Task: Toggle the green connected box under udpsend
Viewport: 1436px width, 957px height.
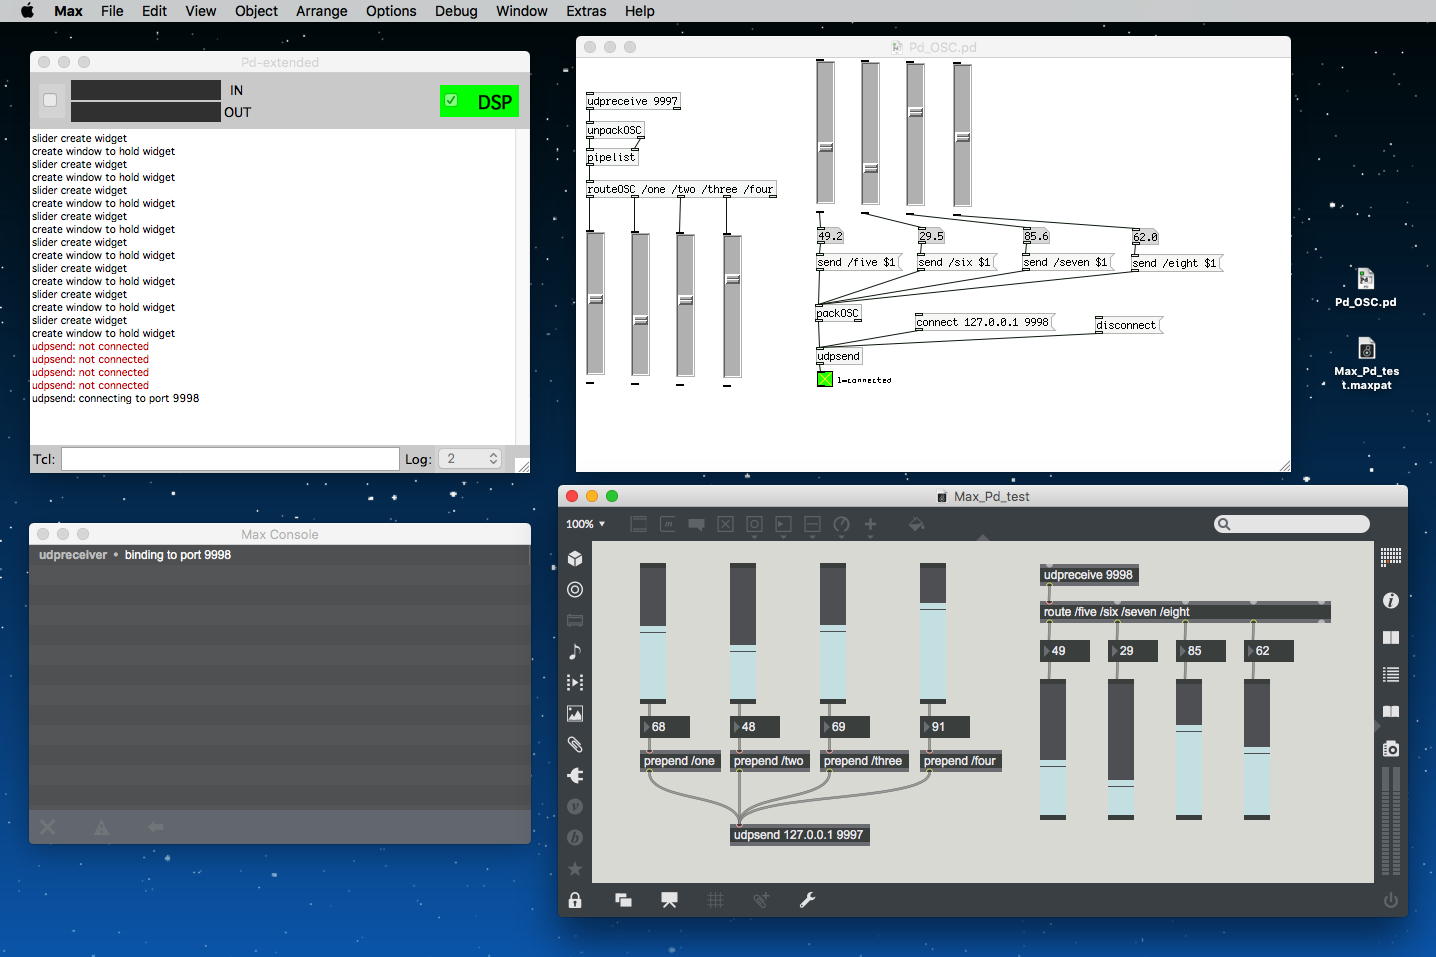Action: point(824,379)
